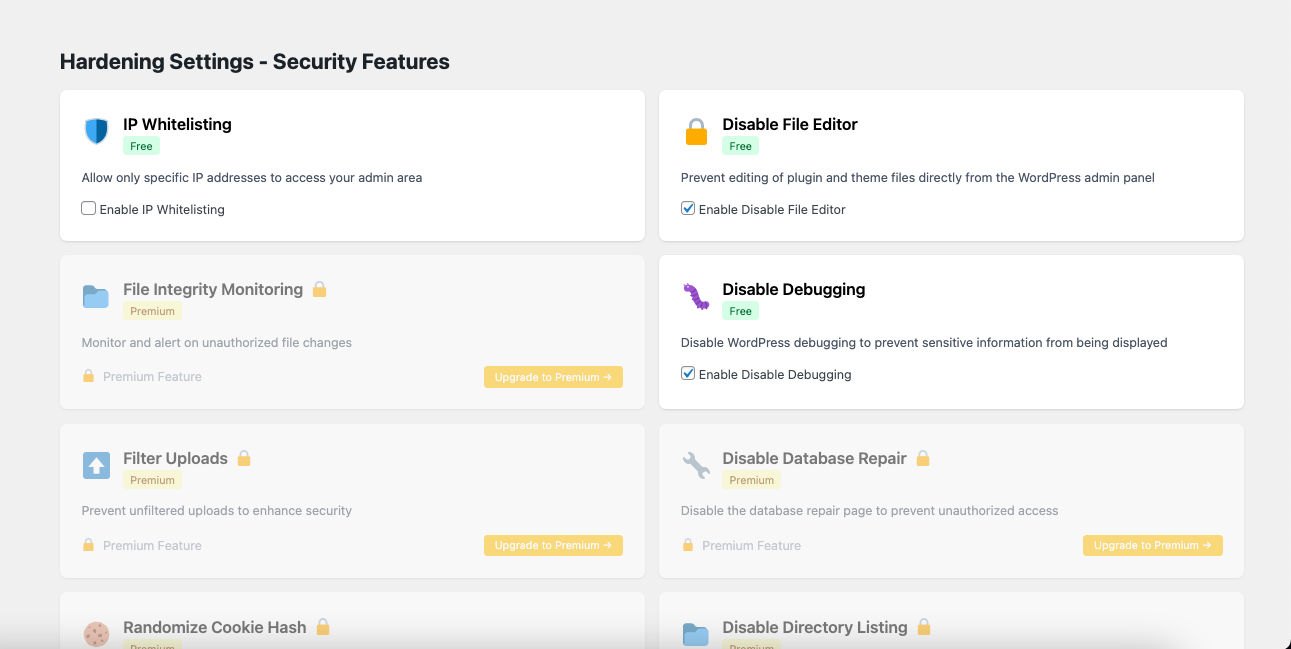Enable the IP Whitelisting checkbox
This screenshot has height=649, width=1291.
click(89, 209)
